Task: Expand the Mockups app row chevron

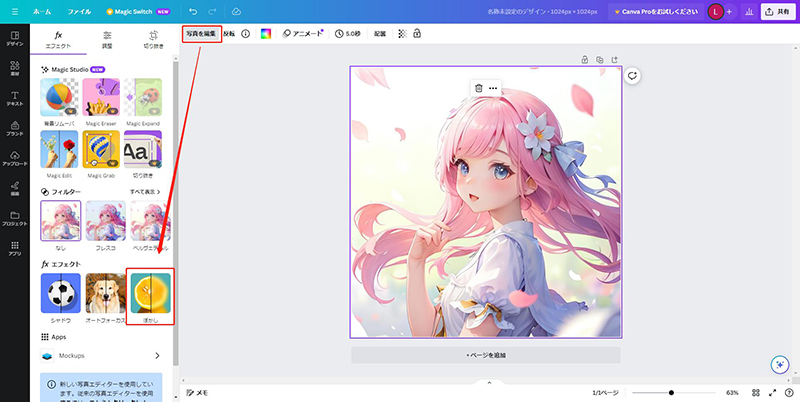Action: [157, 356]
